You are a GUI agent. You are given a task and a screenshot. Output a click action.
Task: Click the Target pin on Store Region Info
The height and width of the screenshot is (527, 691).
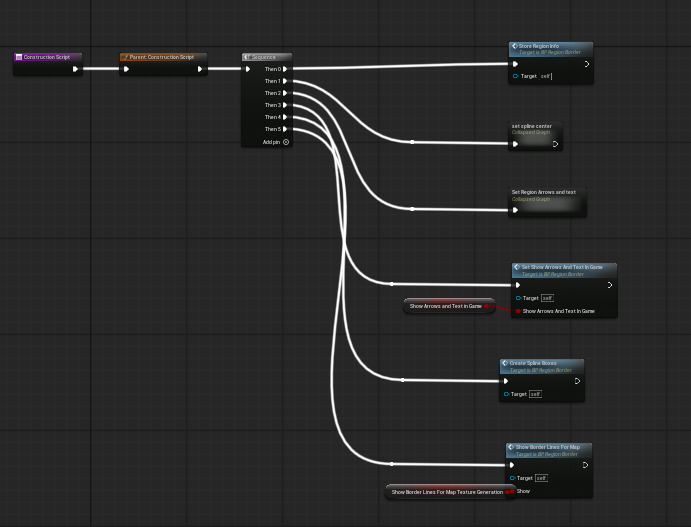click(516, 76)
